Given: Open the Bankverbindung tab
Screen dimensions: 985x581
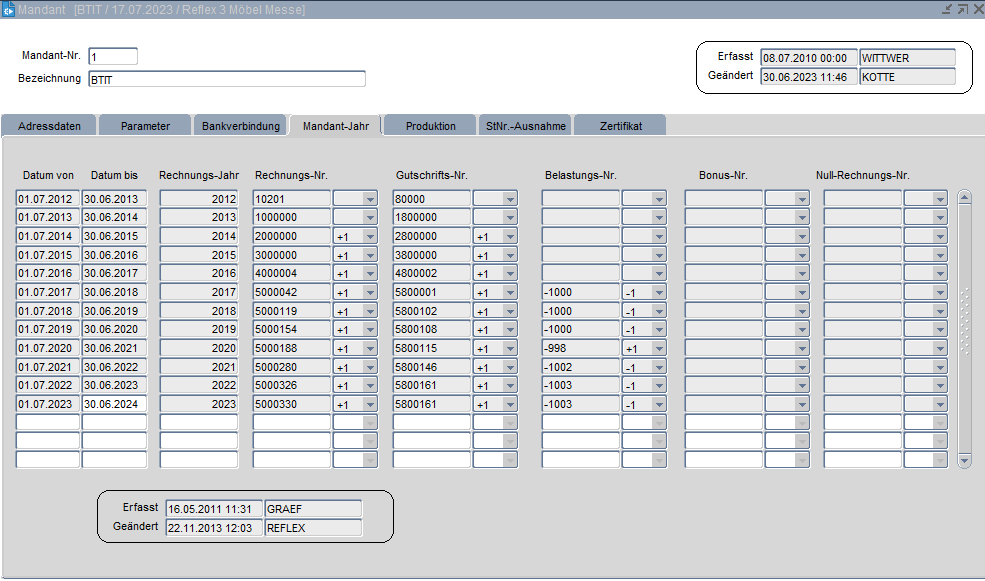Looking at the screenshot, I should tap(240, 126).
